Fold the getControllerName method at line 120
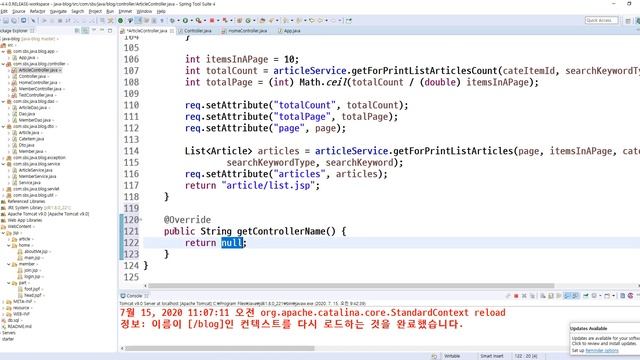Image resolution: width=640 pixels, height=360 pixels. [141, 220]
